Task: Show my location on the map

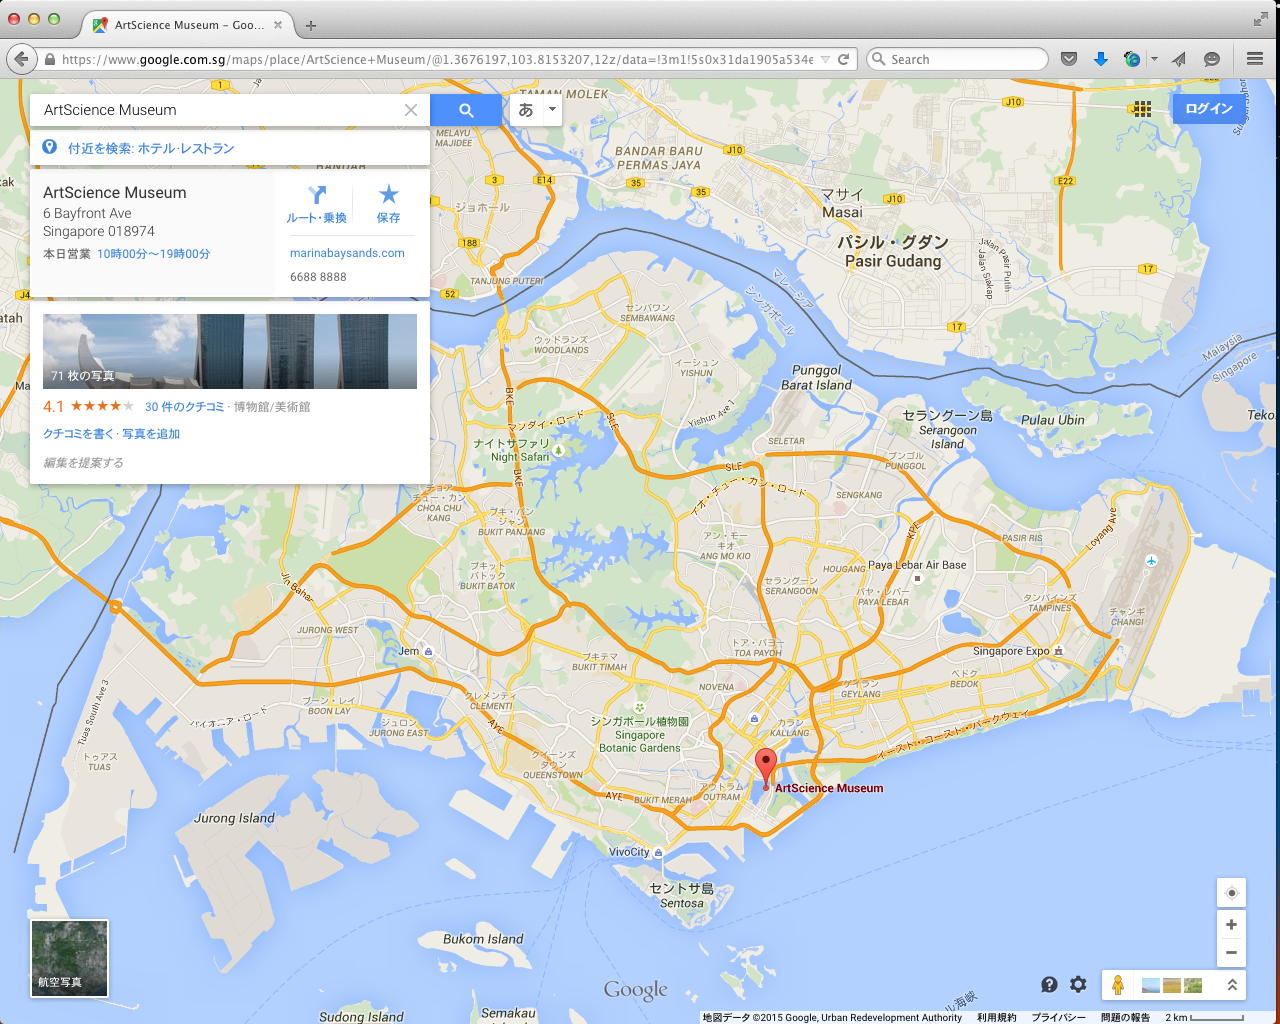Action: coord(1231,893)
